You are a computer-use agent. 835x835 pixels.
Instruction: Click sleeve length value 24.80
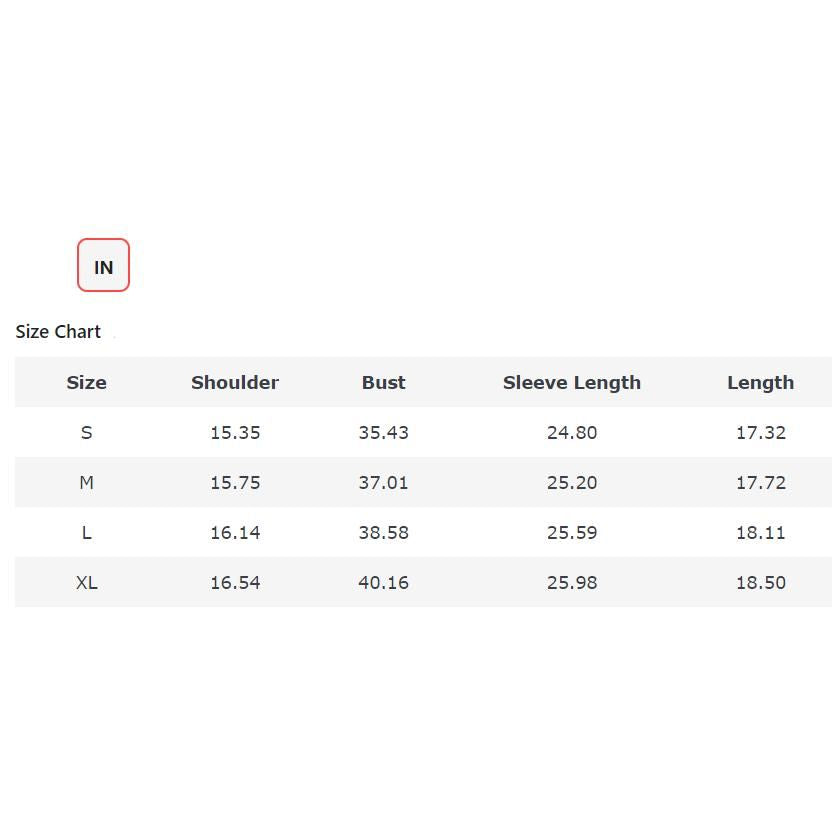(x=571, y=432)
